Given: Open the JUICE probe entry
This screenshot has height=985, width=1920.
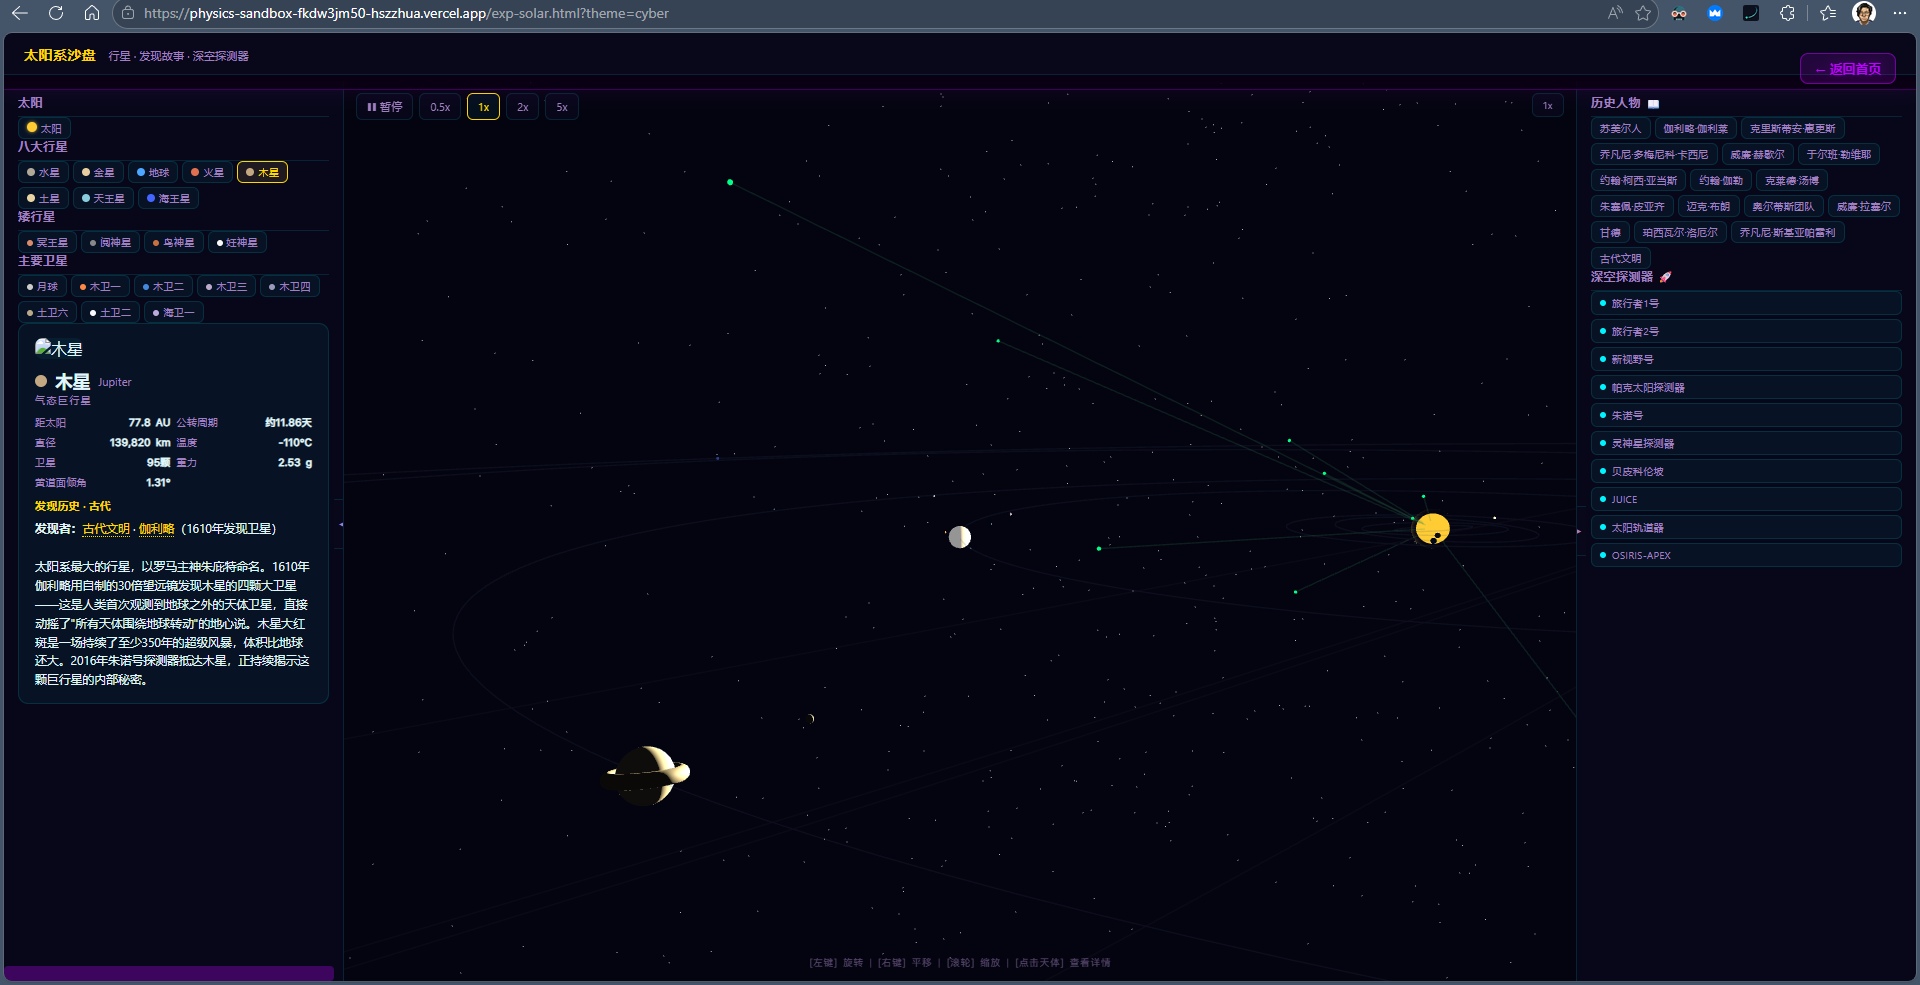Looking at the screenshot, I should pos(1746,499).
